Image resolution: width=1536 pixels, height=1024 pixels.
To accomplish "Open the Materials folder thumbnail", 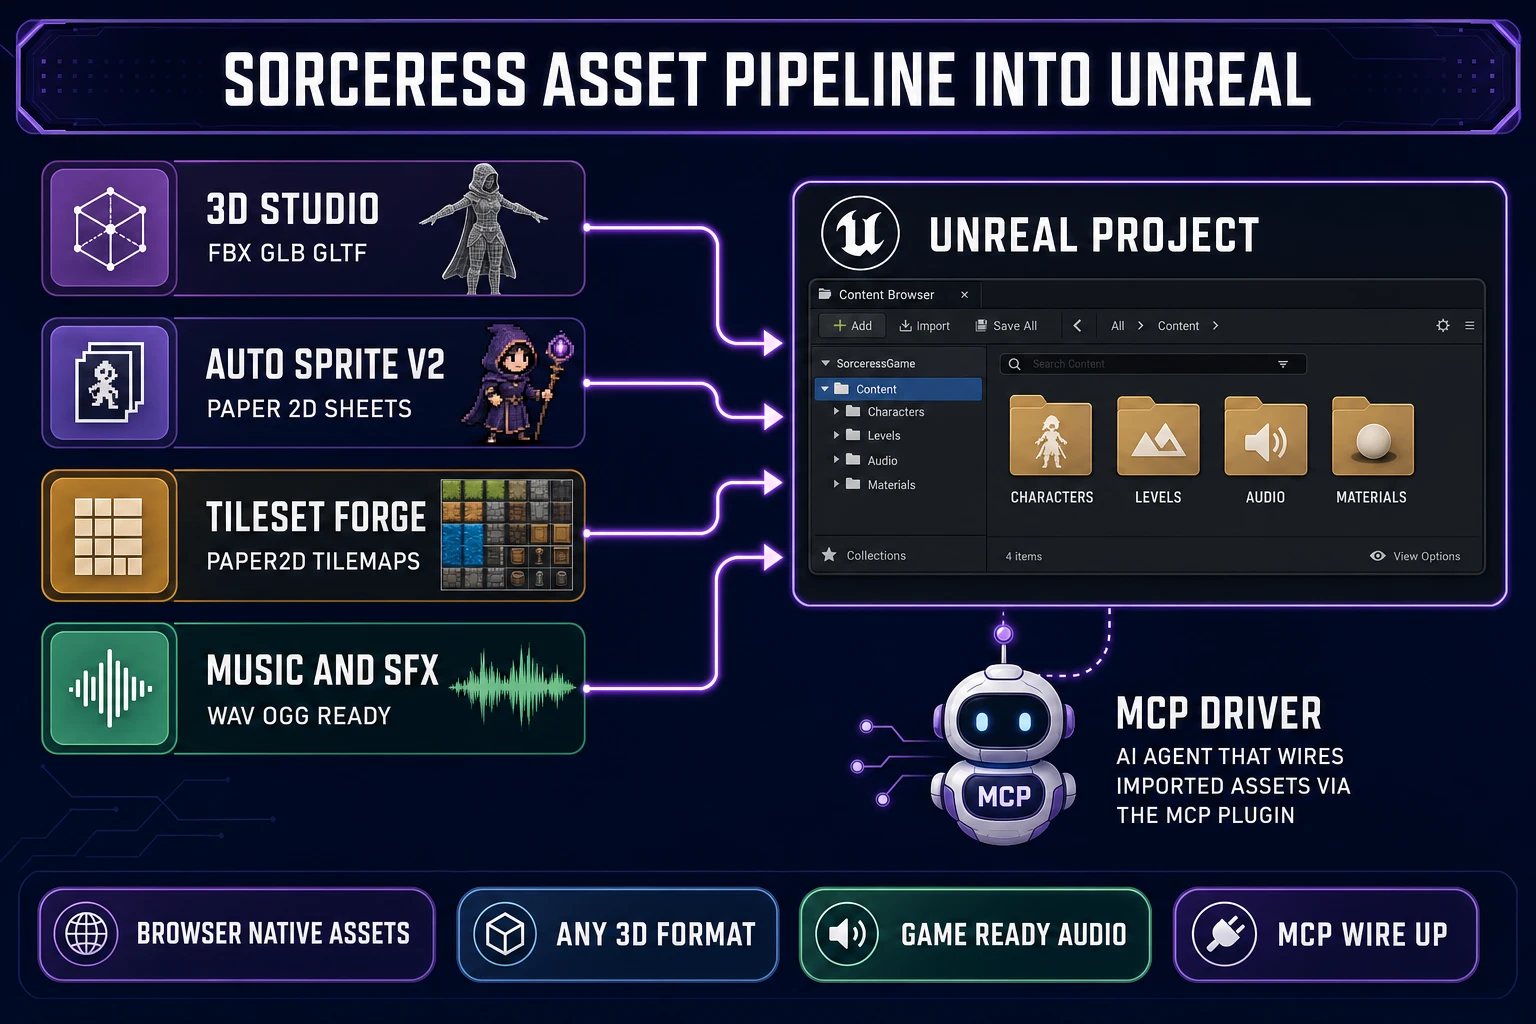I will tap(1373, 436).
